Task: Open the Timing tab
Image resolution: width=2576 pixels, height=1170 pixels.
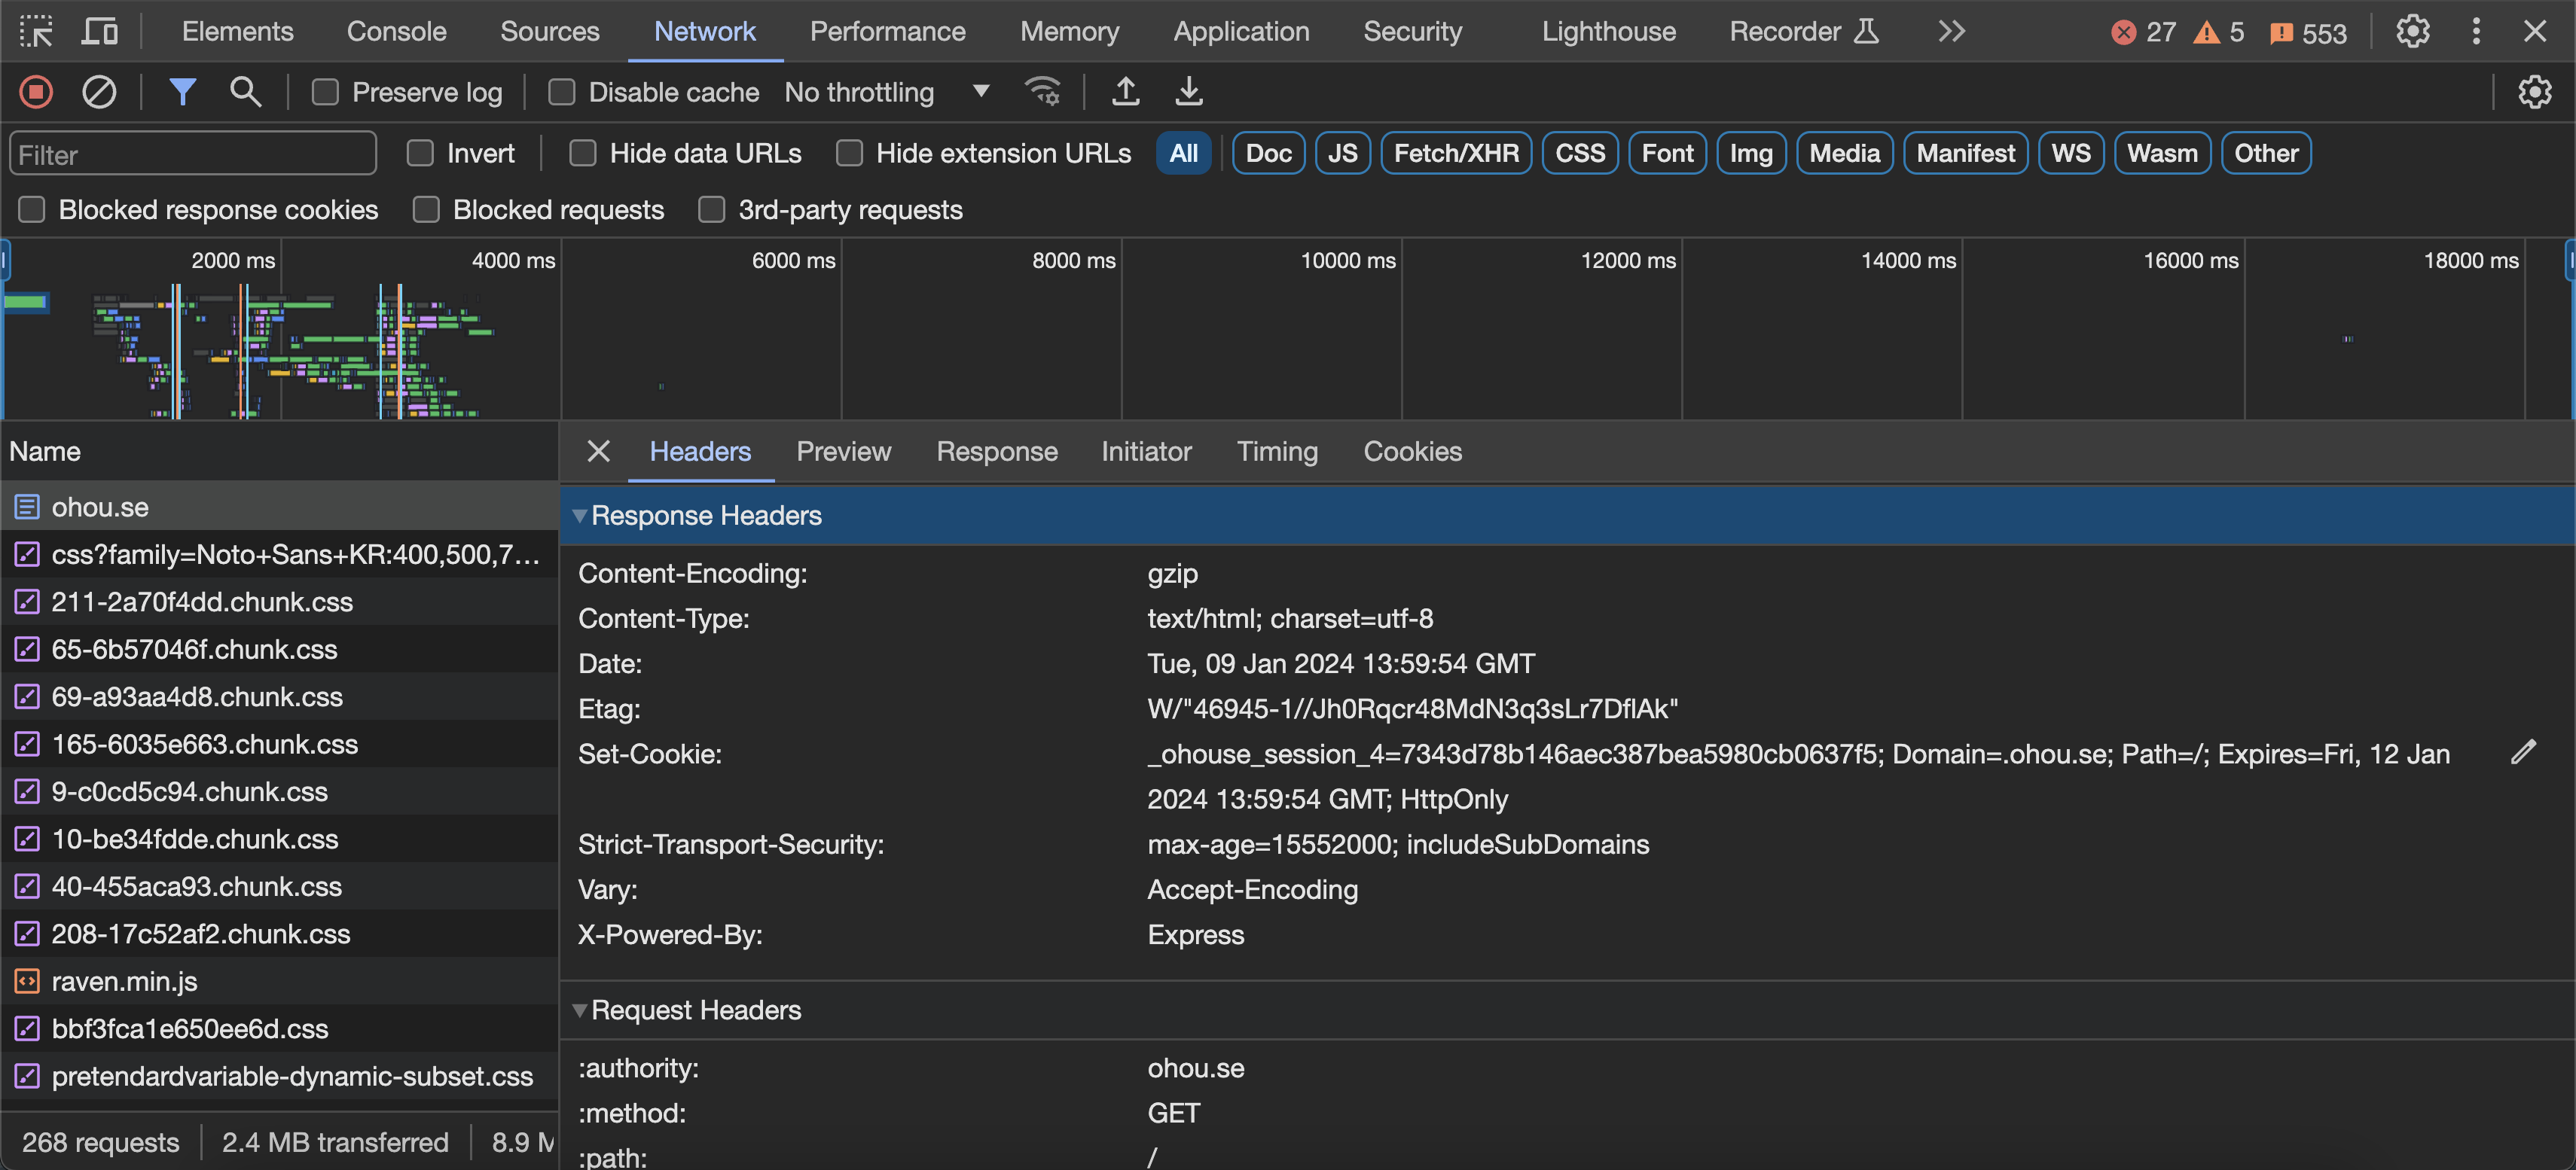Action: (1276, 451)
